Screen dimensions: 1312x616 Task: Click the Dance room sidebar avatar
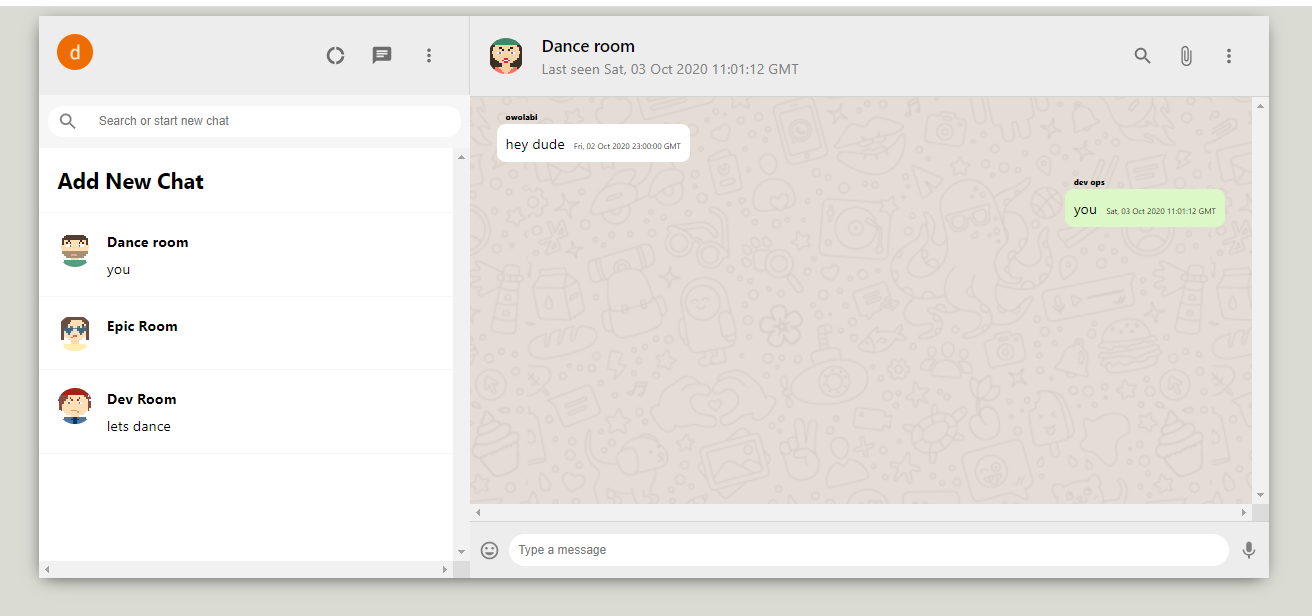tap(75, 250)
